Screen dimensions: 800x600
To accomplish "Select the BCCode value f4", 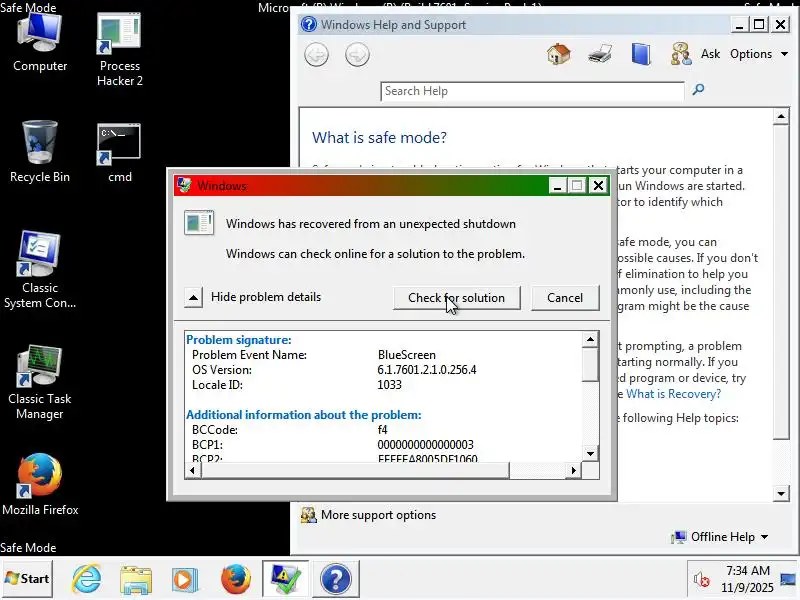I will 382,430.
